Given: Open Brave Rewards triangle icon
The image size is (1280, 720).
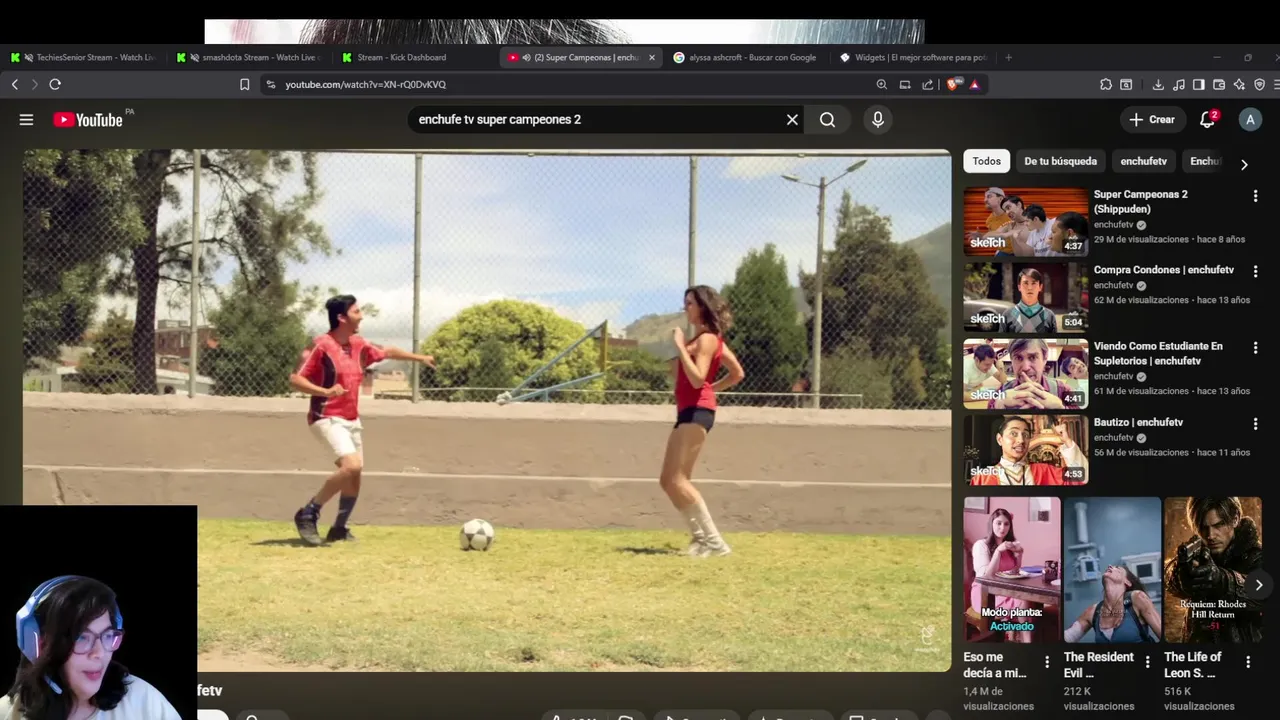Looking at the screenshot, I should pyautogui.click(x=974, y=85).
